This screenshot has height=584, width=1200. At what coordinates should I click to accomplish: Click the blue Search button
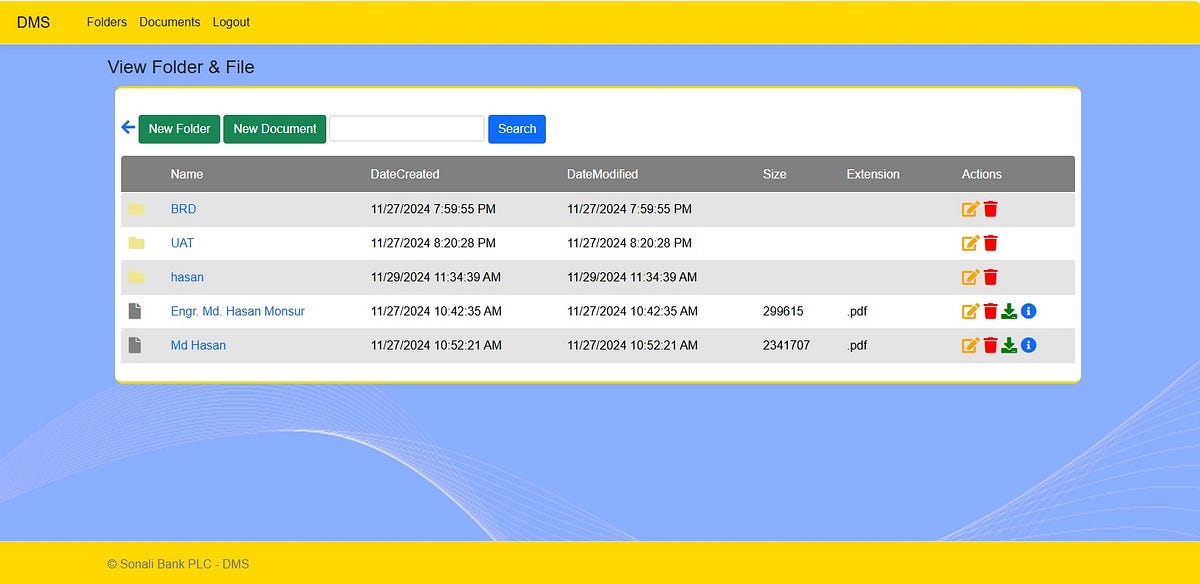[x=517, y=129]
